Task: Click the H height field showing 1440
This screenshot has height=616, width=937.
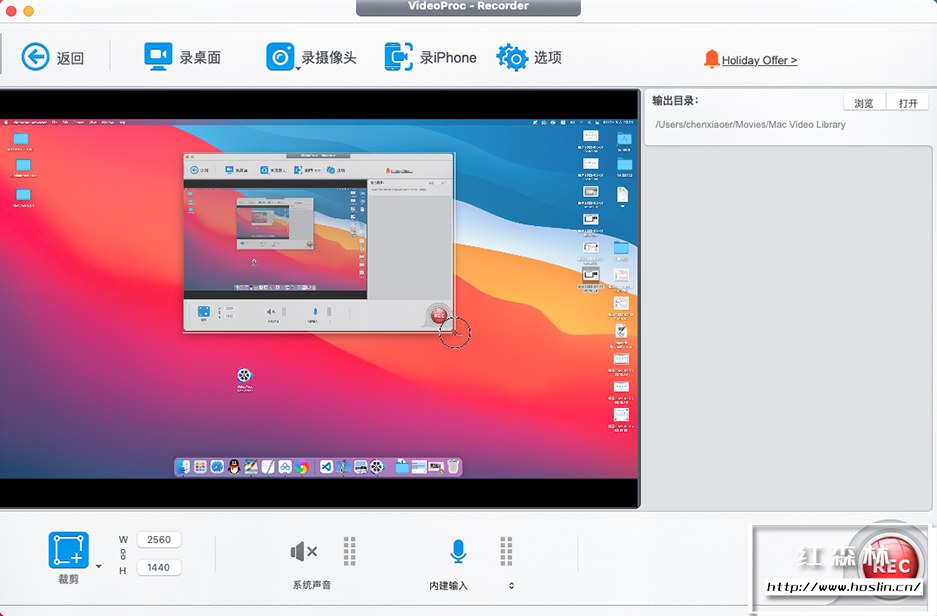Action: [x=159, y=567]
